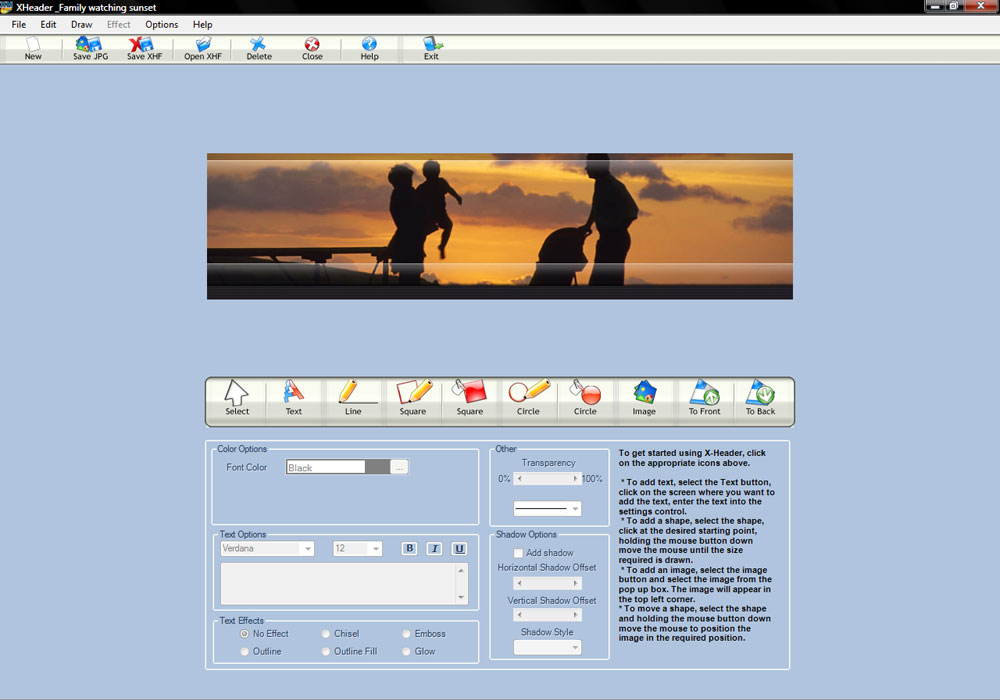Toggle Bold text formatting

[409, 548]
